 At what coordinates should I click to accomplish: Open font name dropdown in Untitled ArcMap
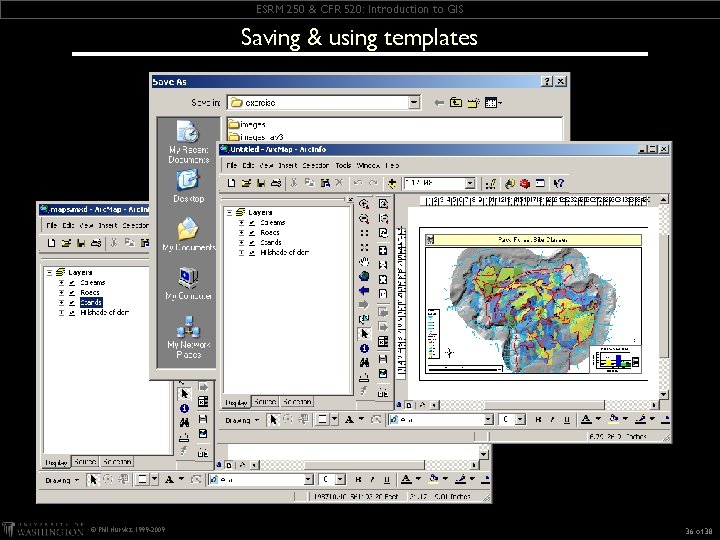[488, 419]
